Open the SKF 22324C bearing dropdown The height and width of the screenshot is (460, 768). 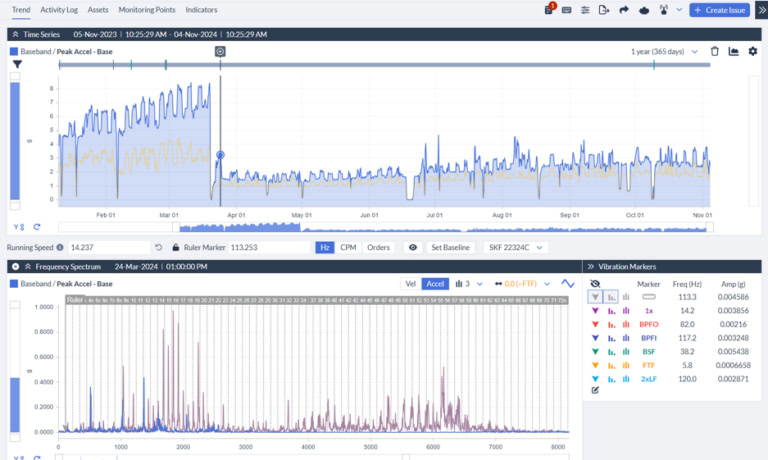click(515, 247)
